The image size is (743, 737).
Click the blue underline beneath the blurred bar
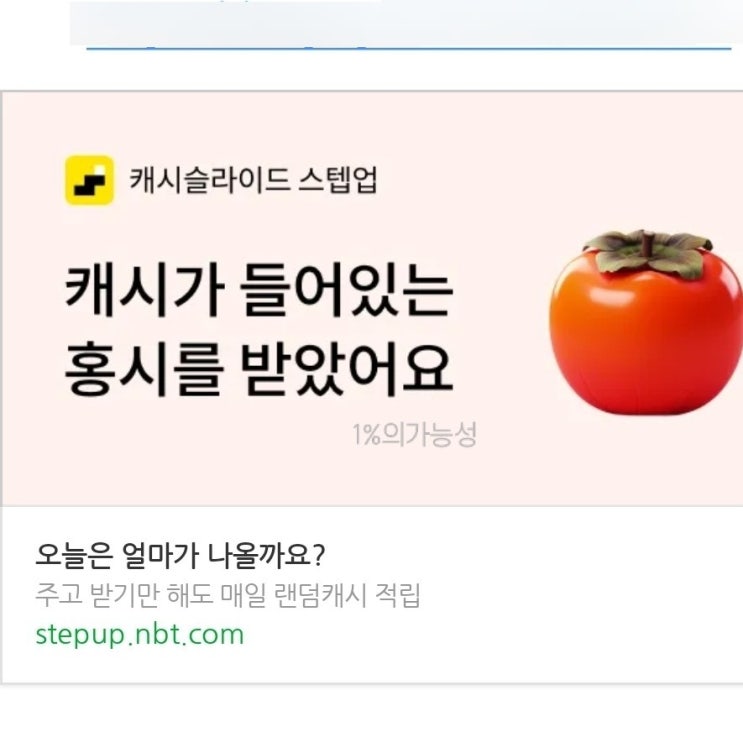[x=408, y=48]
